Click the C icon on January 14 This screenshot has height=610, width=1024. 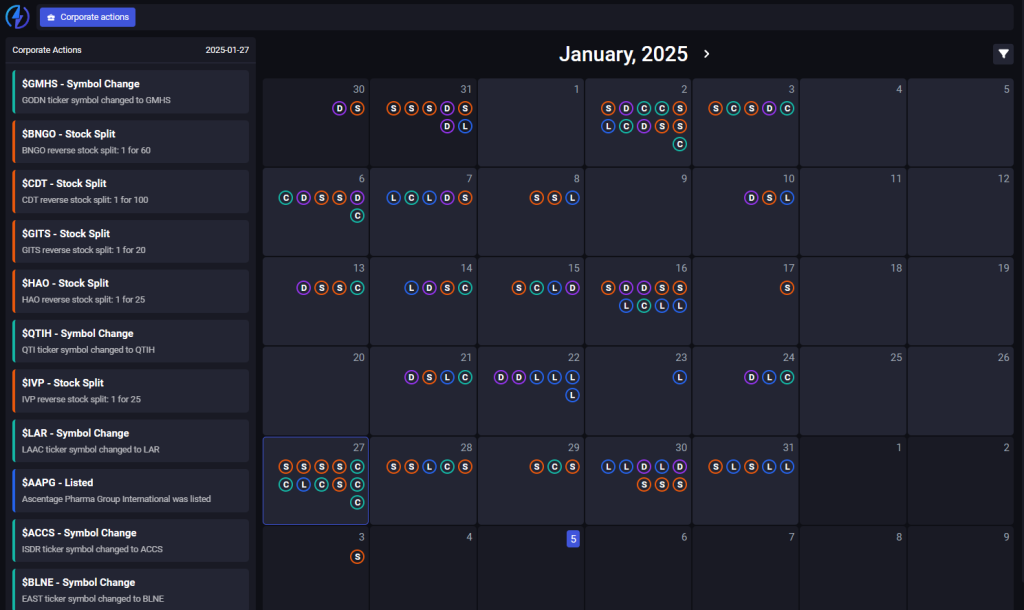(x=465, y=287)
